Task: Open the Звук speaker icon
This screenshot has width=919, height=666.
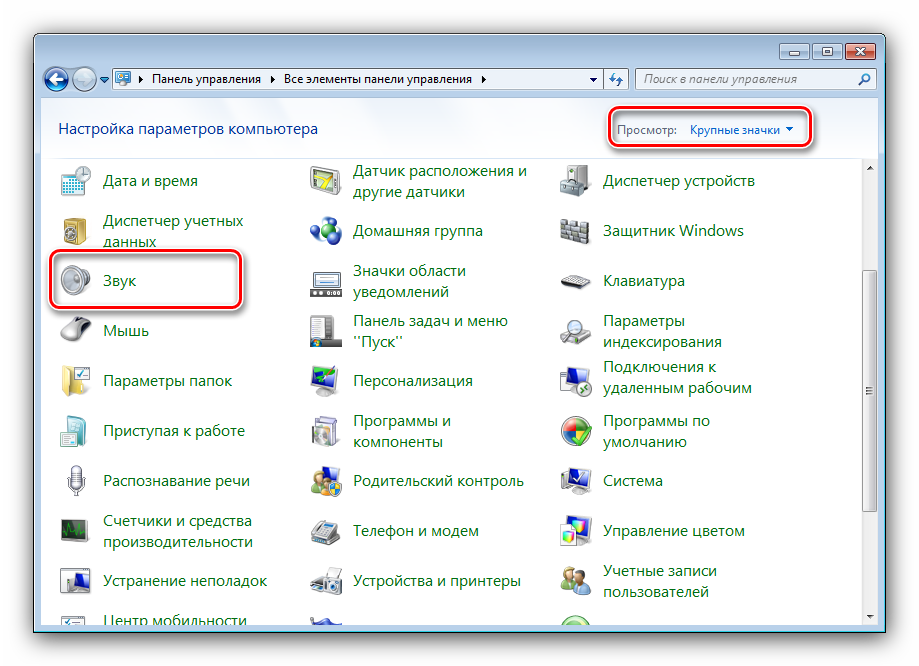Action: click(x=76, y=281)
